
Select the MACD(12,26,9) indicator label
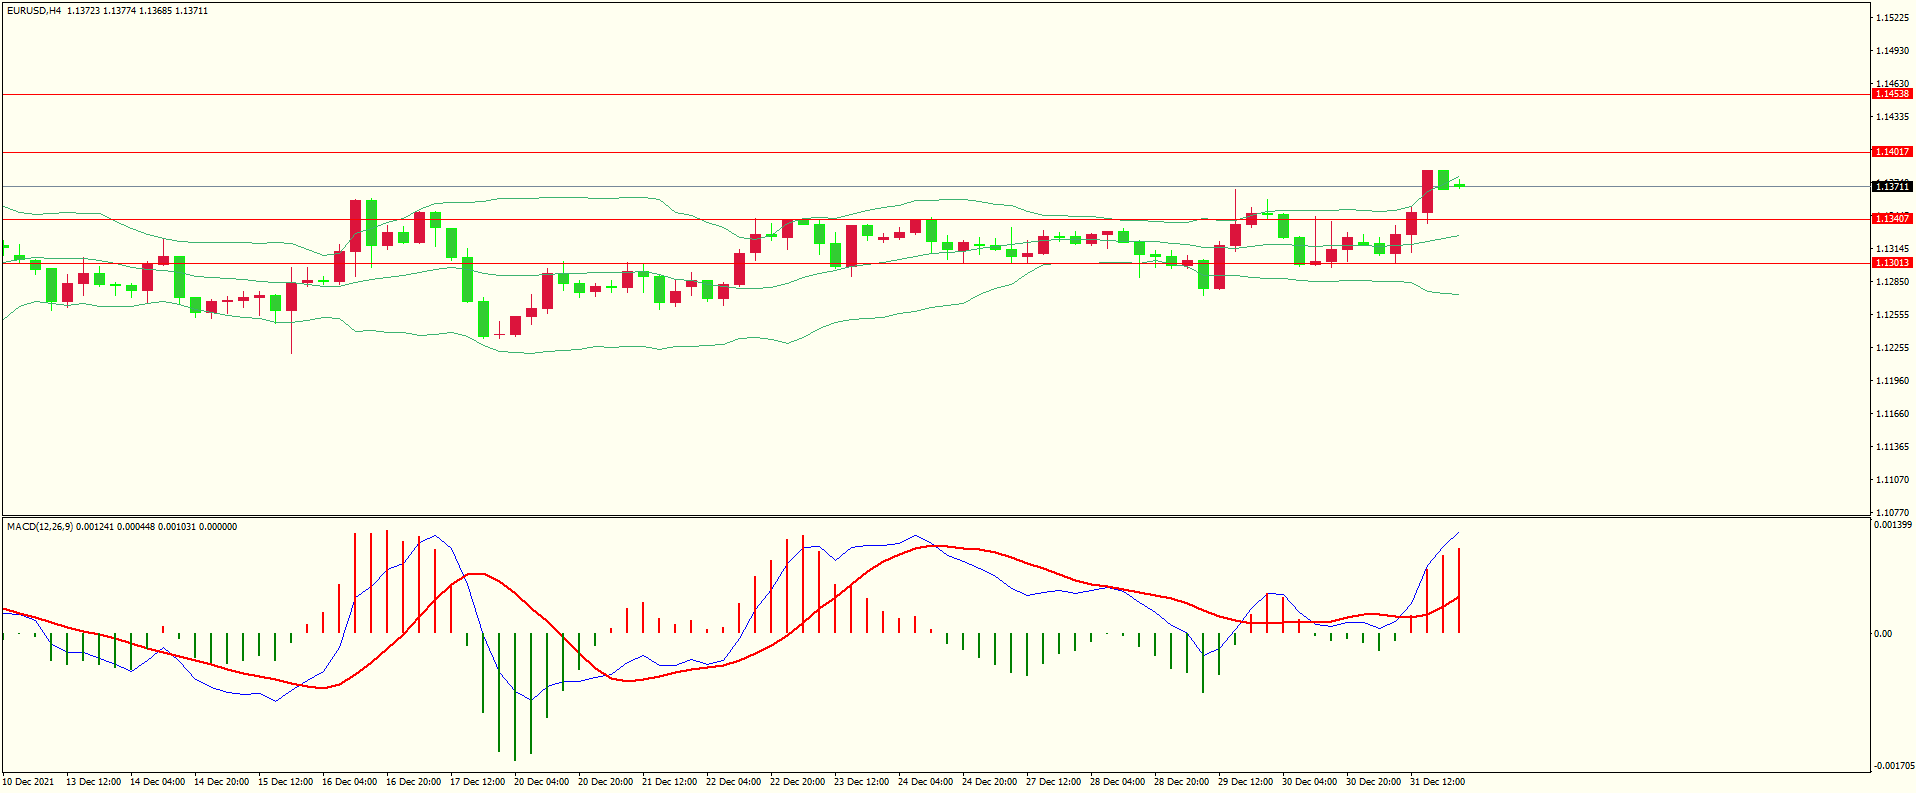point(40,527)
